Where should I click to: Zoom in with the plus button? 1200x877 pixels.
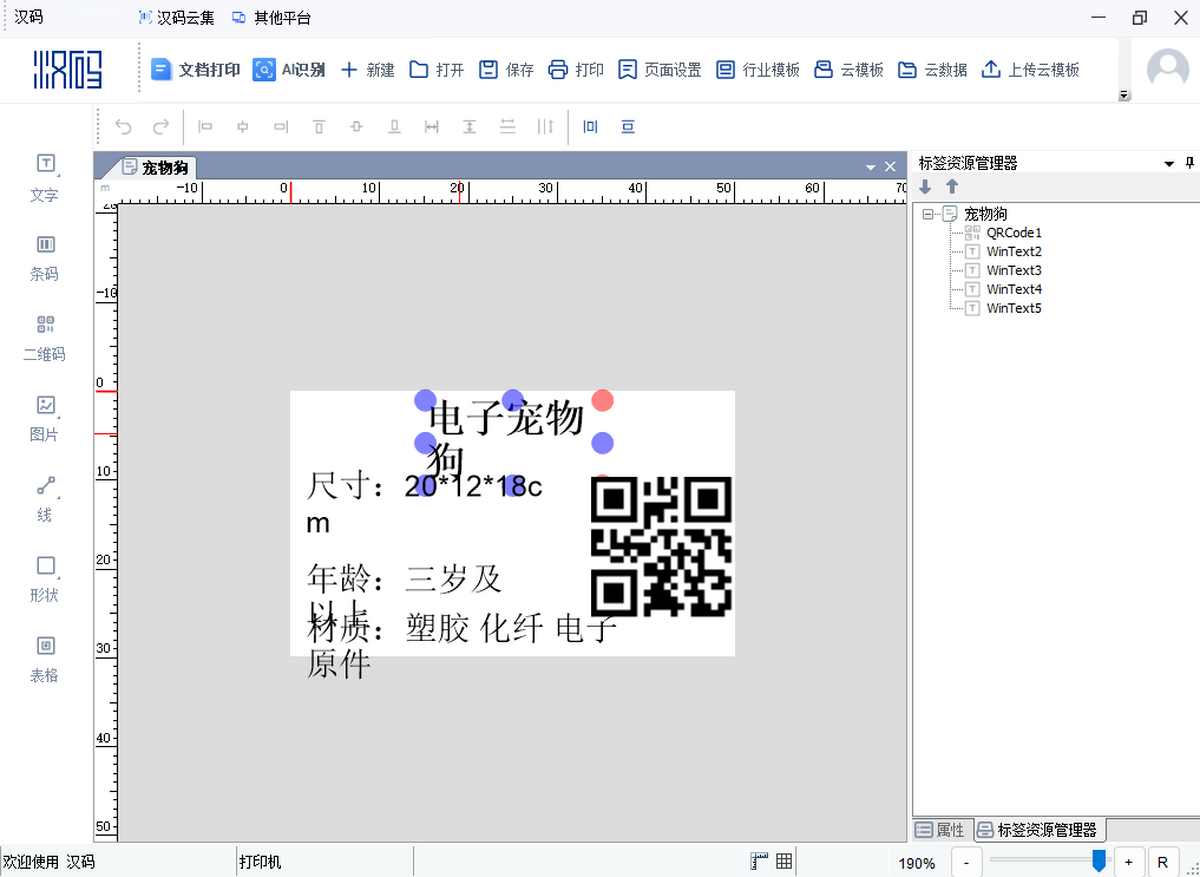(x=1129, y=862)
